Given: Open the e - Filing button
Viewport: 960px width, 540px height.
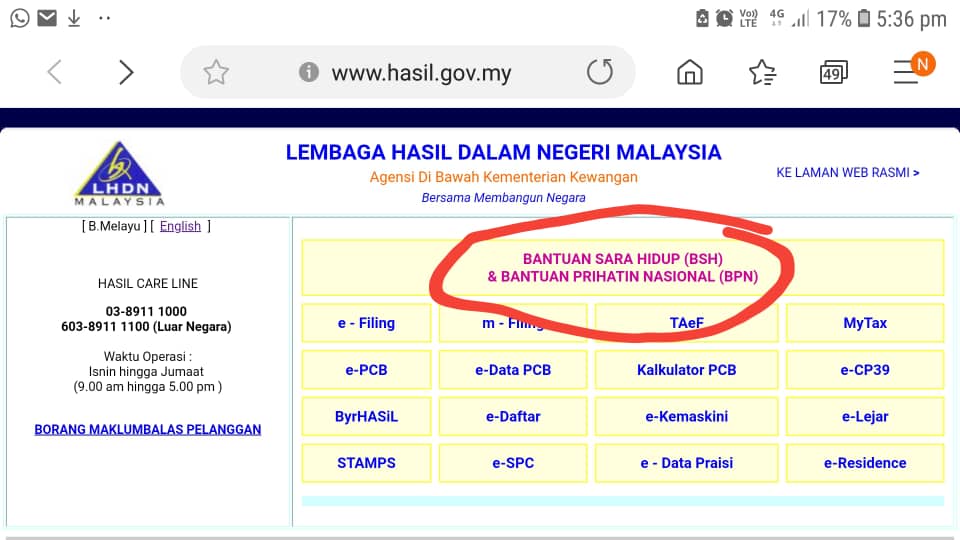Looking at the screenshot, I should point(366,323).
